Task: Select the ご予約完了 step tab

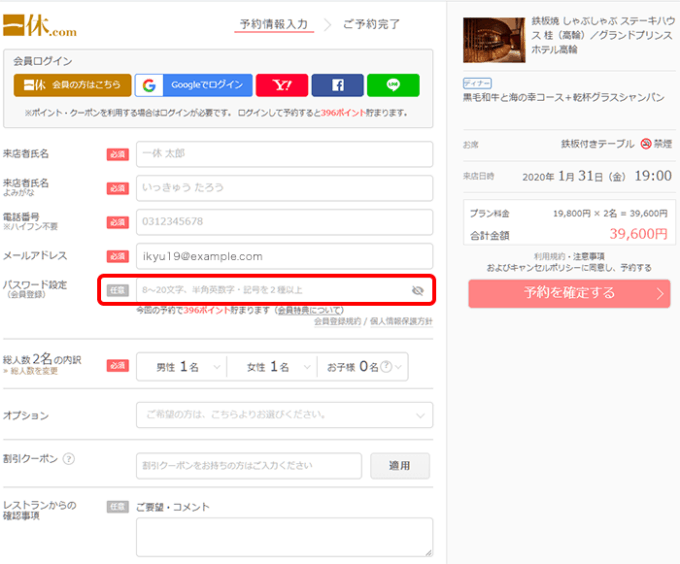Action: (371, 24)
